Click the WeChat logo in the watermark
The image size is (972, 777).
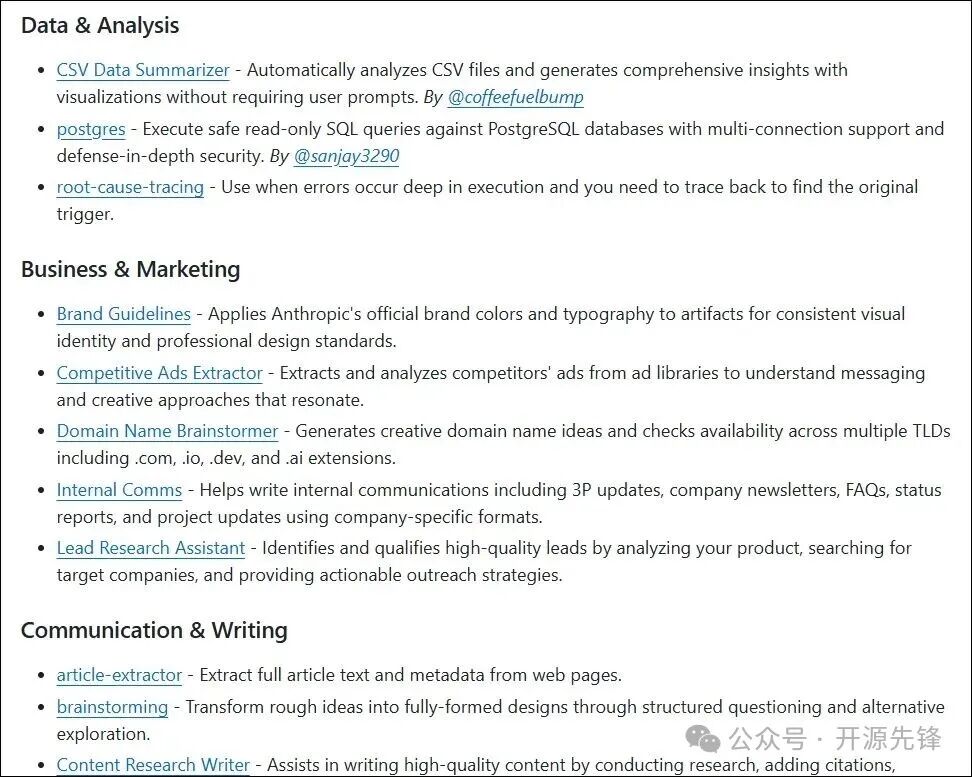tap(707, 739)
